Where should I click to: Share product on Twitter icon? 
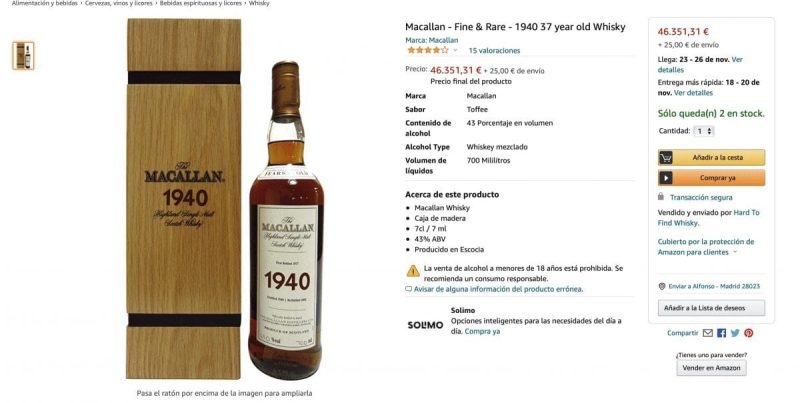pos(735,333)
